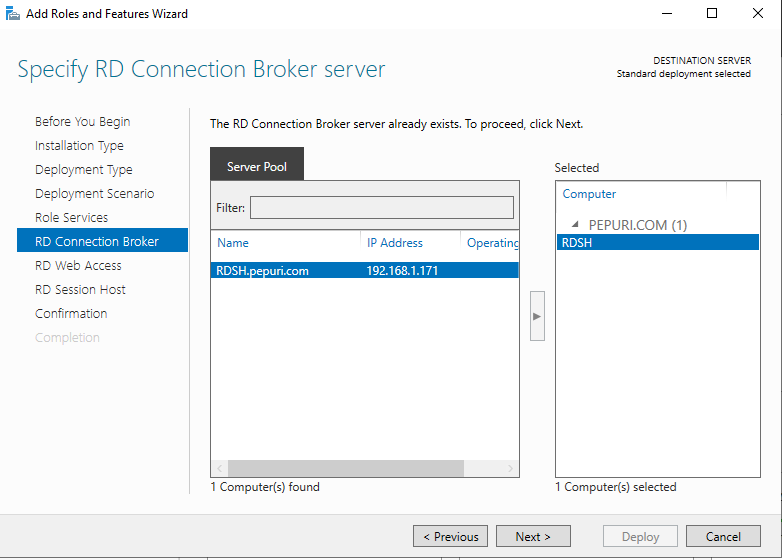Click right arrow of horizontal scrollbar
Screen dimensions: 782x560
[510, 468]
